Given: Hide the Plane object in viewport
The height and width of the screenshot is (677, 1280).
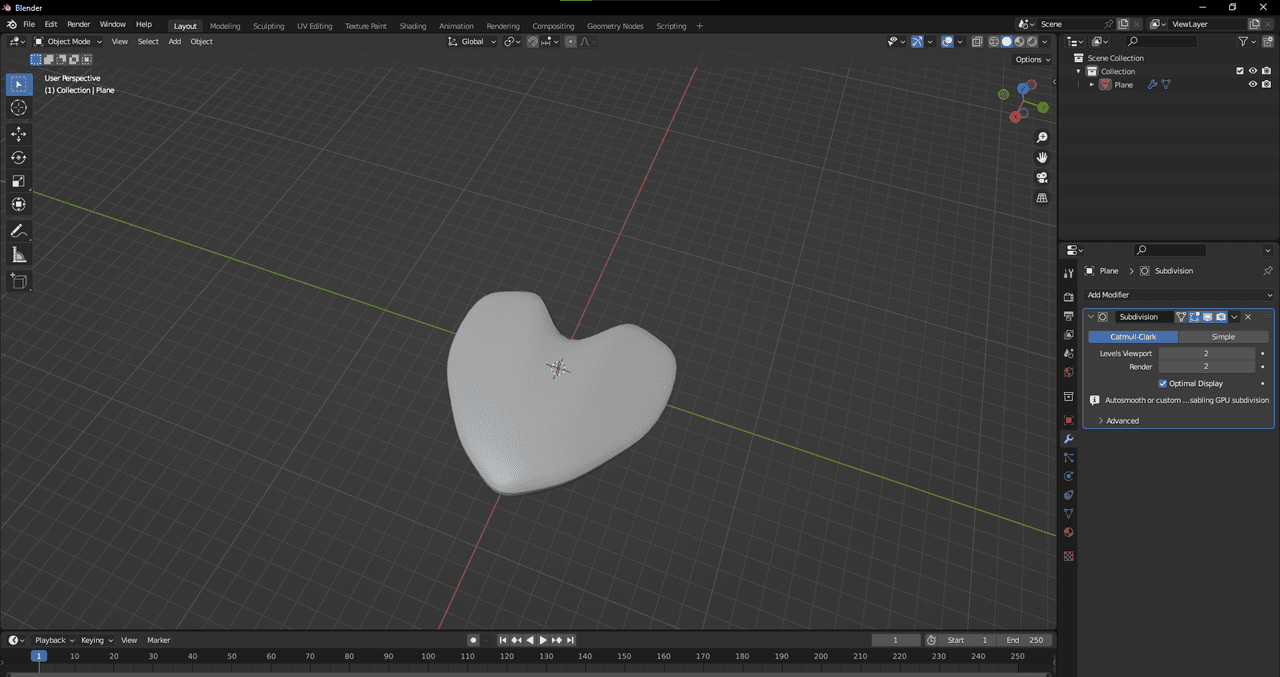Looking at the screenshot, I should coord(1252,85).
